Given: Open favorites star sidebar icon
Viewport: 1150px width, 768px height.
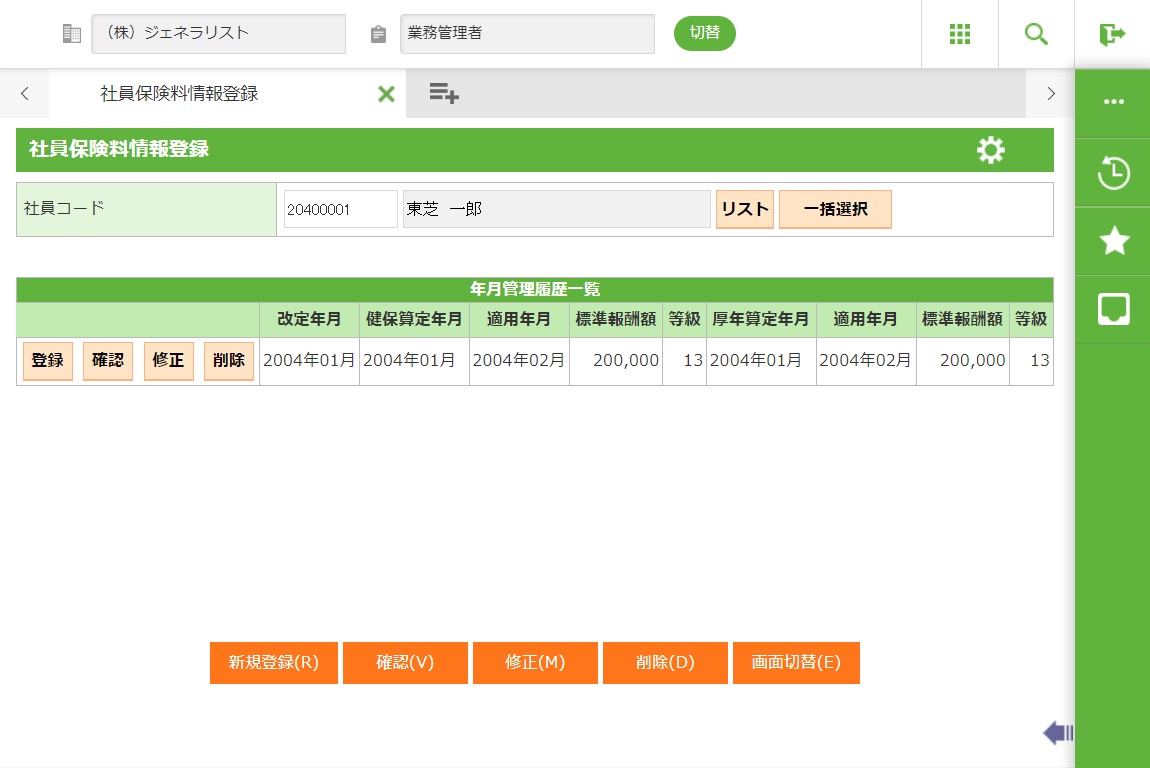Looking at the screenshot, I should tap(1113, 241).
